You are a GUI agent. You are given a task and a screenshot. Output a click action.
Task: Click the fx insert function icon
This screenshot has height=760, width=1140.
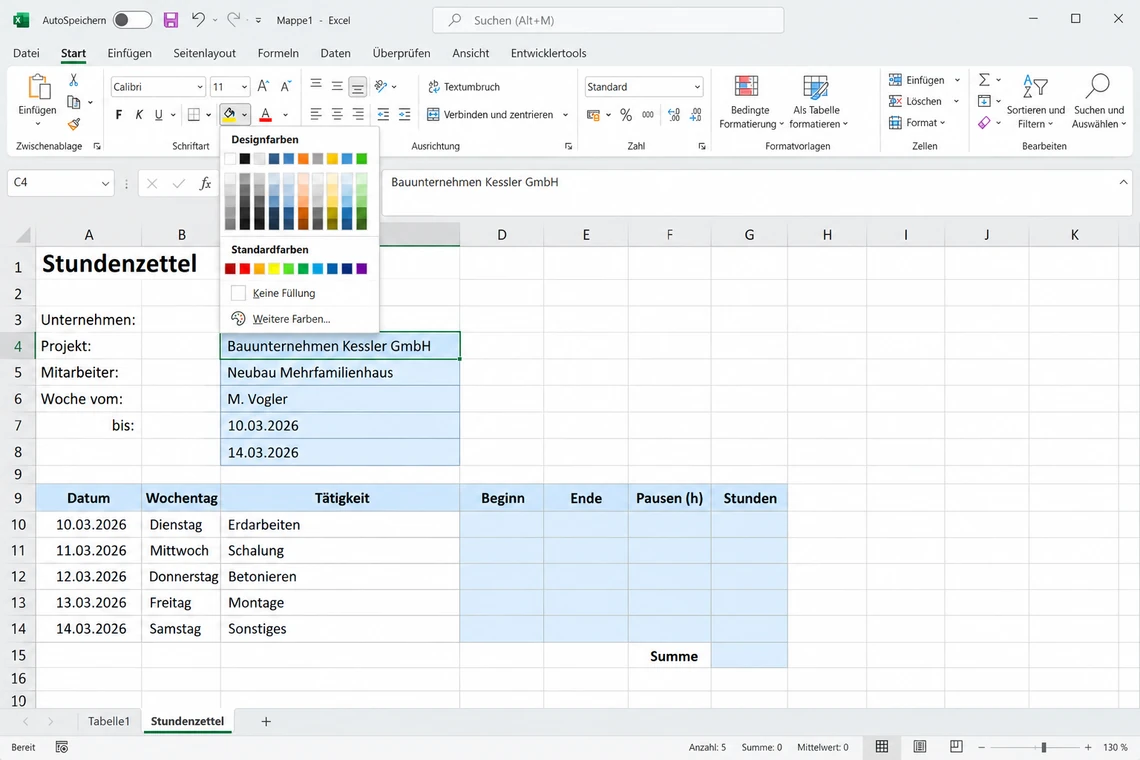coord(205,183)
